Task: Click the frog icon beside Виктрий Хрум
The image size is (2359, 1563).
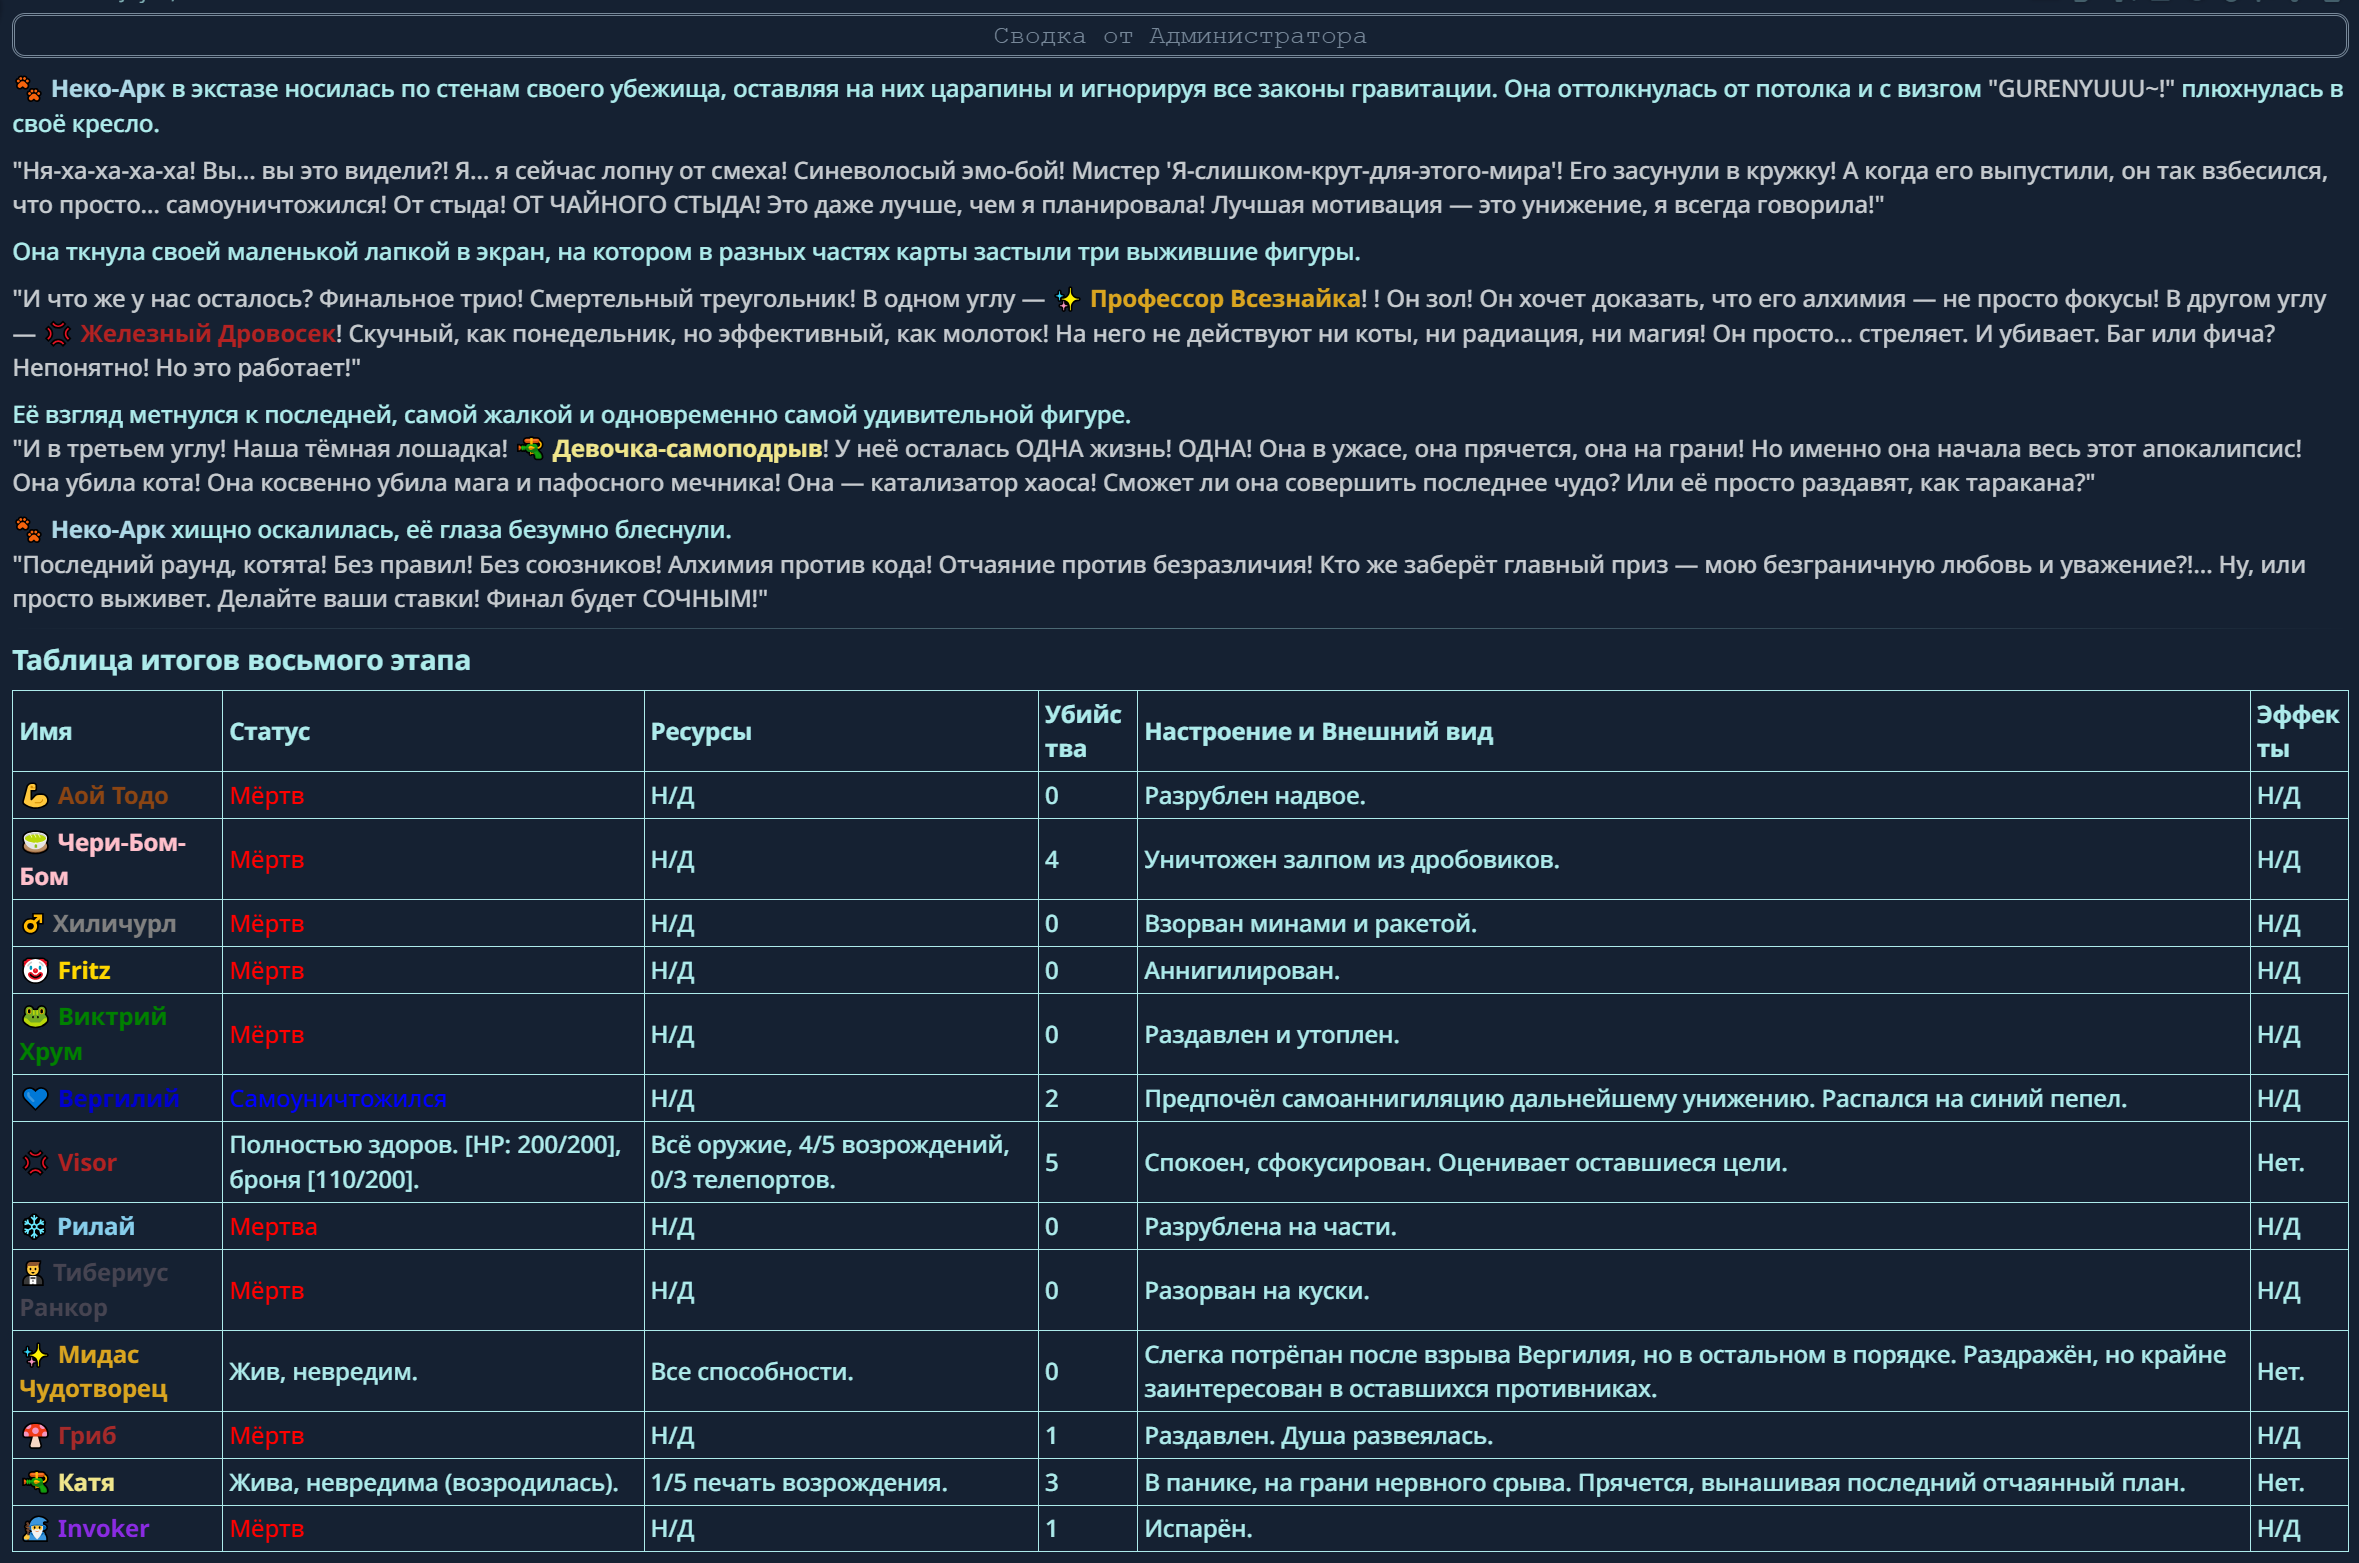Action: (x=35, y=1017)
